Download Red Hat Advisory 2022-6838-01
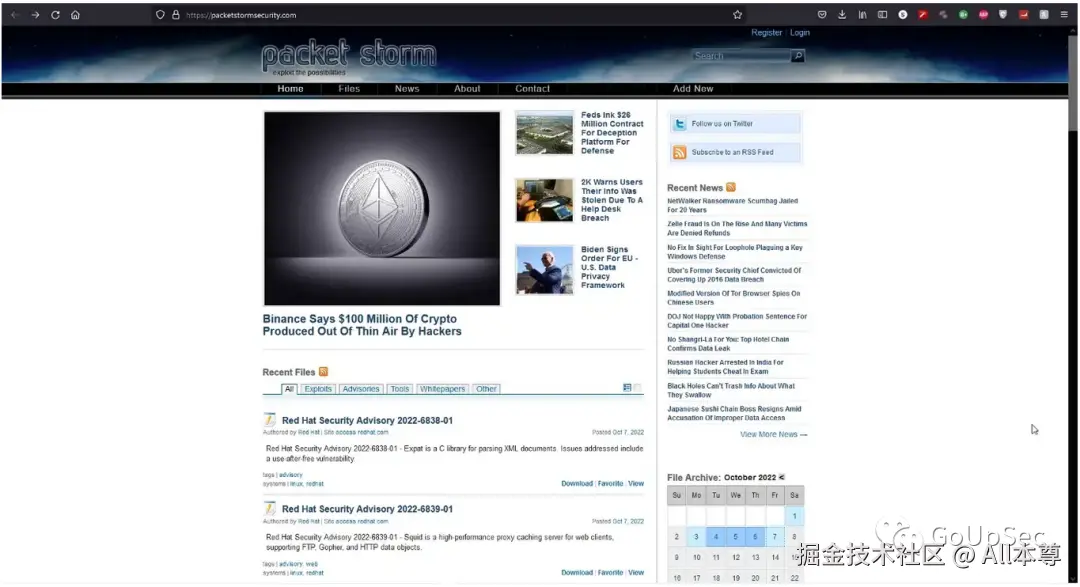Screen dimensions: 1080x587 577,484
